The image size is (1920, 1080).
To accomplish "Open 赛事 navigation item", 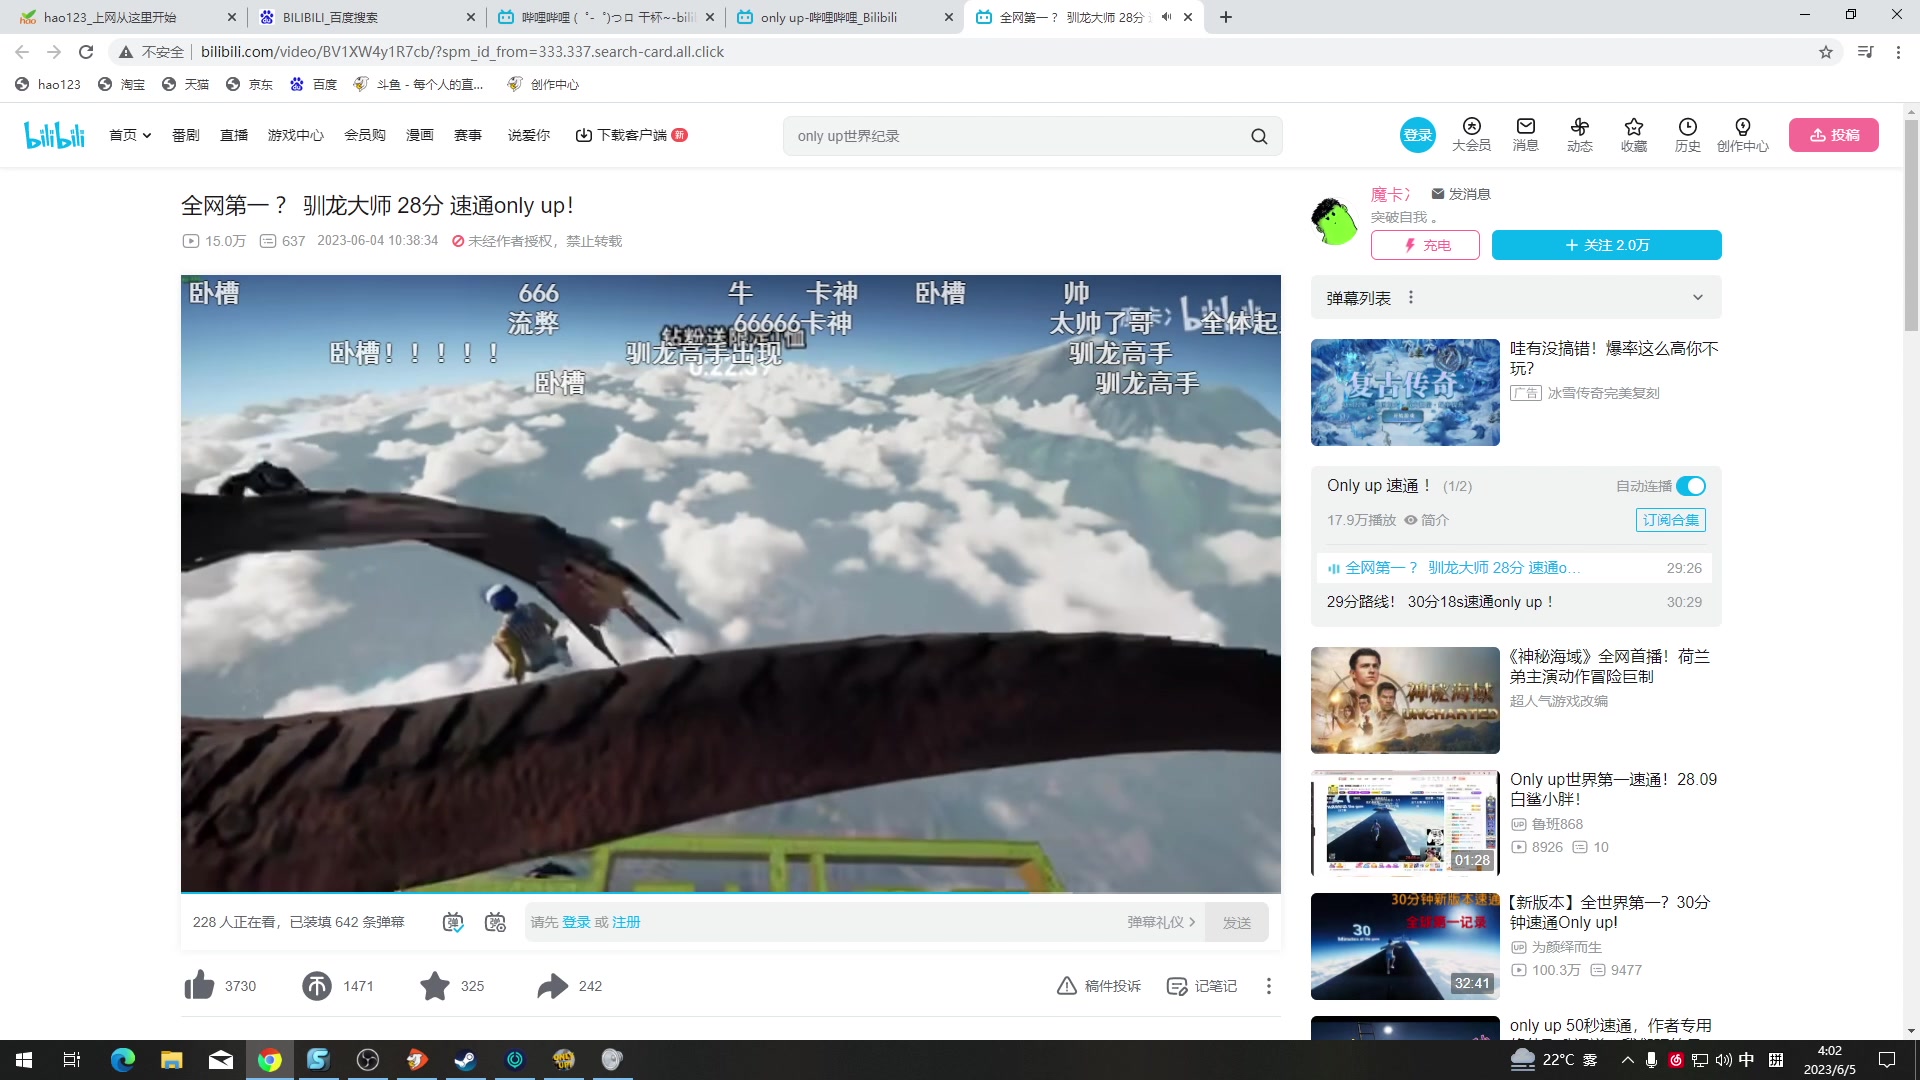I will click(467, 135).
